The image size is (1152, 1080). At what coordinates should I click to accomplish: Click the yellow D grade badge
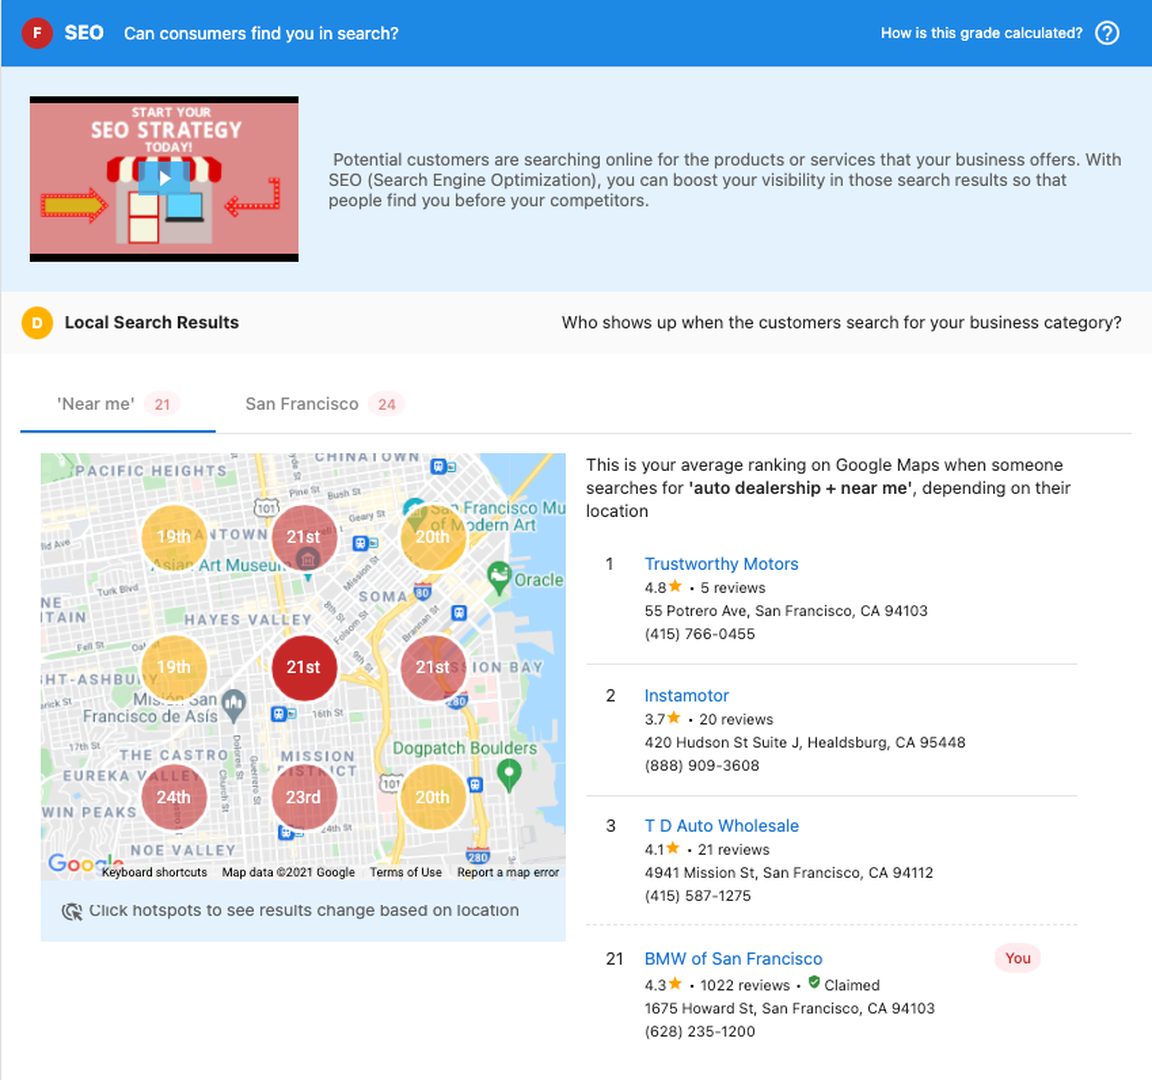click(37, 323)
